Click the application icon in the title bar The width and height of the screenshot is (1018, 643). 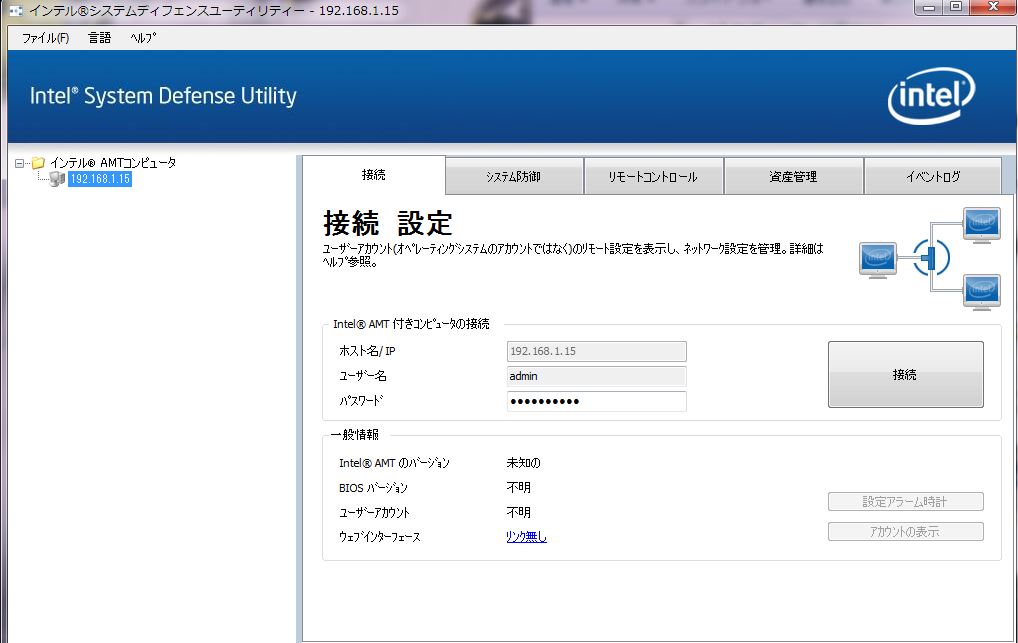click(x=16, y=10)
